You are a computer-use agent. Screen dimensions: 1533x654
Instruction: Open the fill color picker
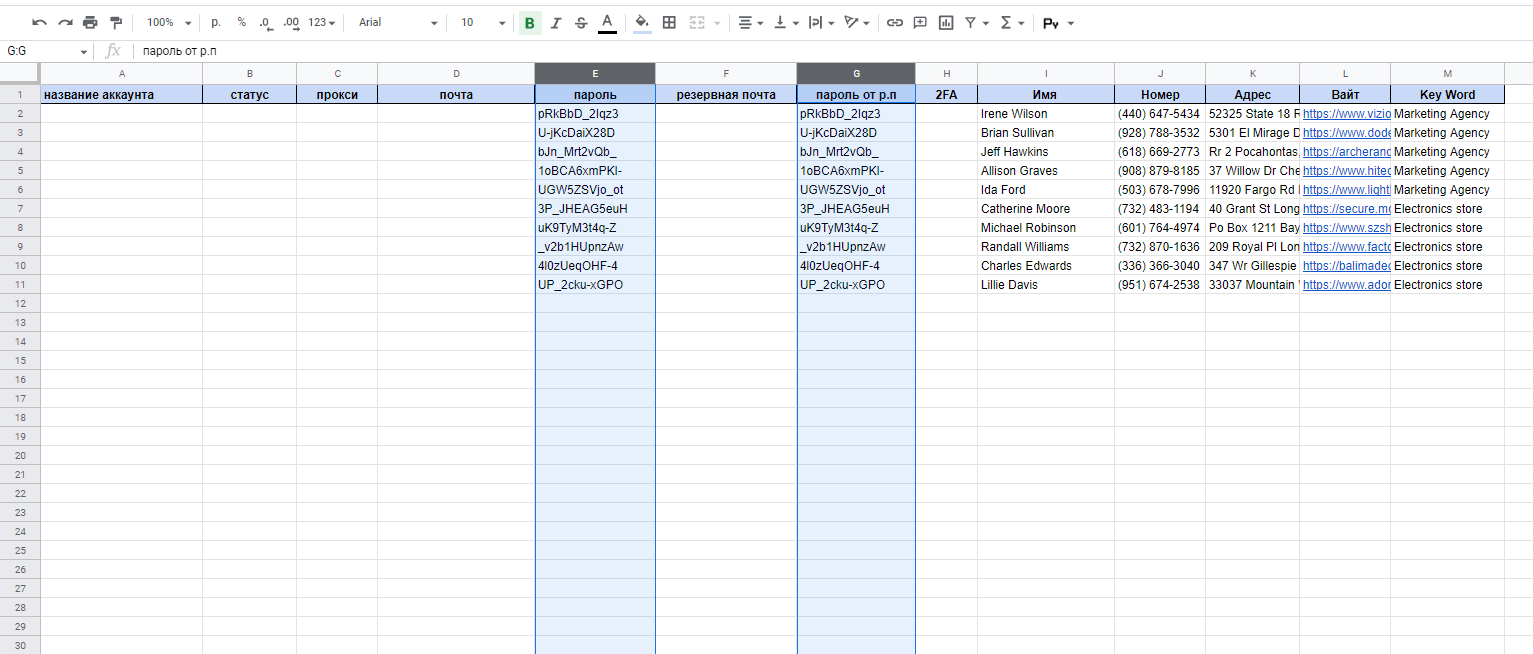tap(642, 22)
